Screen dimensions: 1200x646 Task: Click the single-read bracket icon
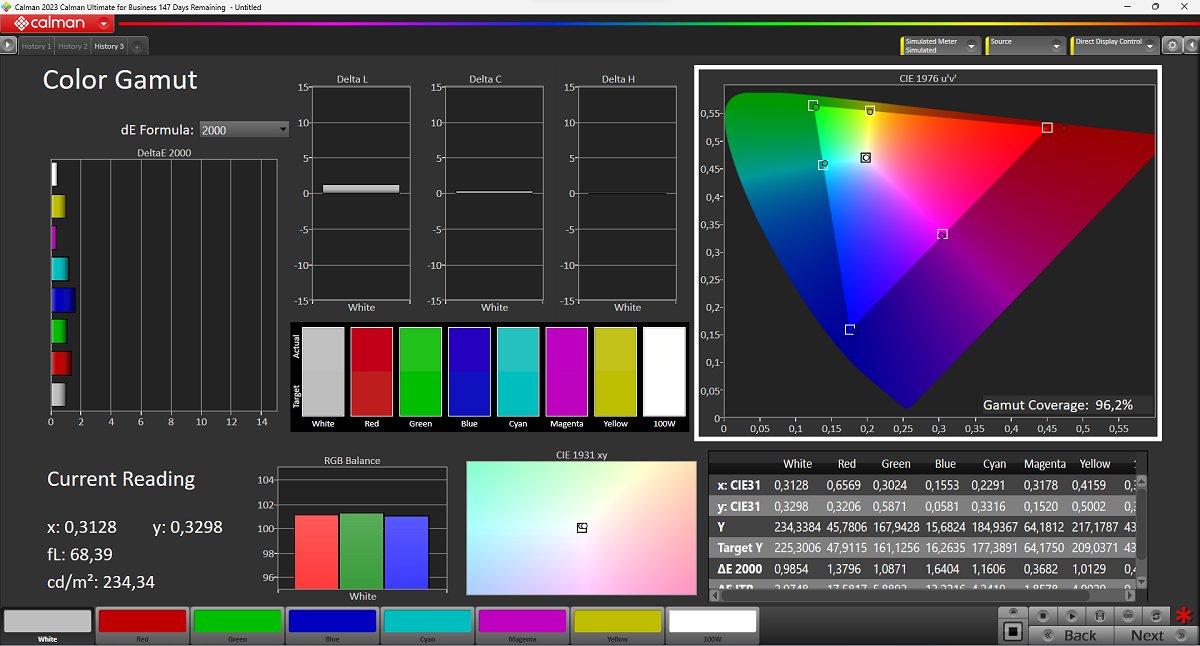click(x=1100, y=616)
